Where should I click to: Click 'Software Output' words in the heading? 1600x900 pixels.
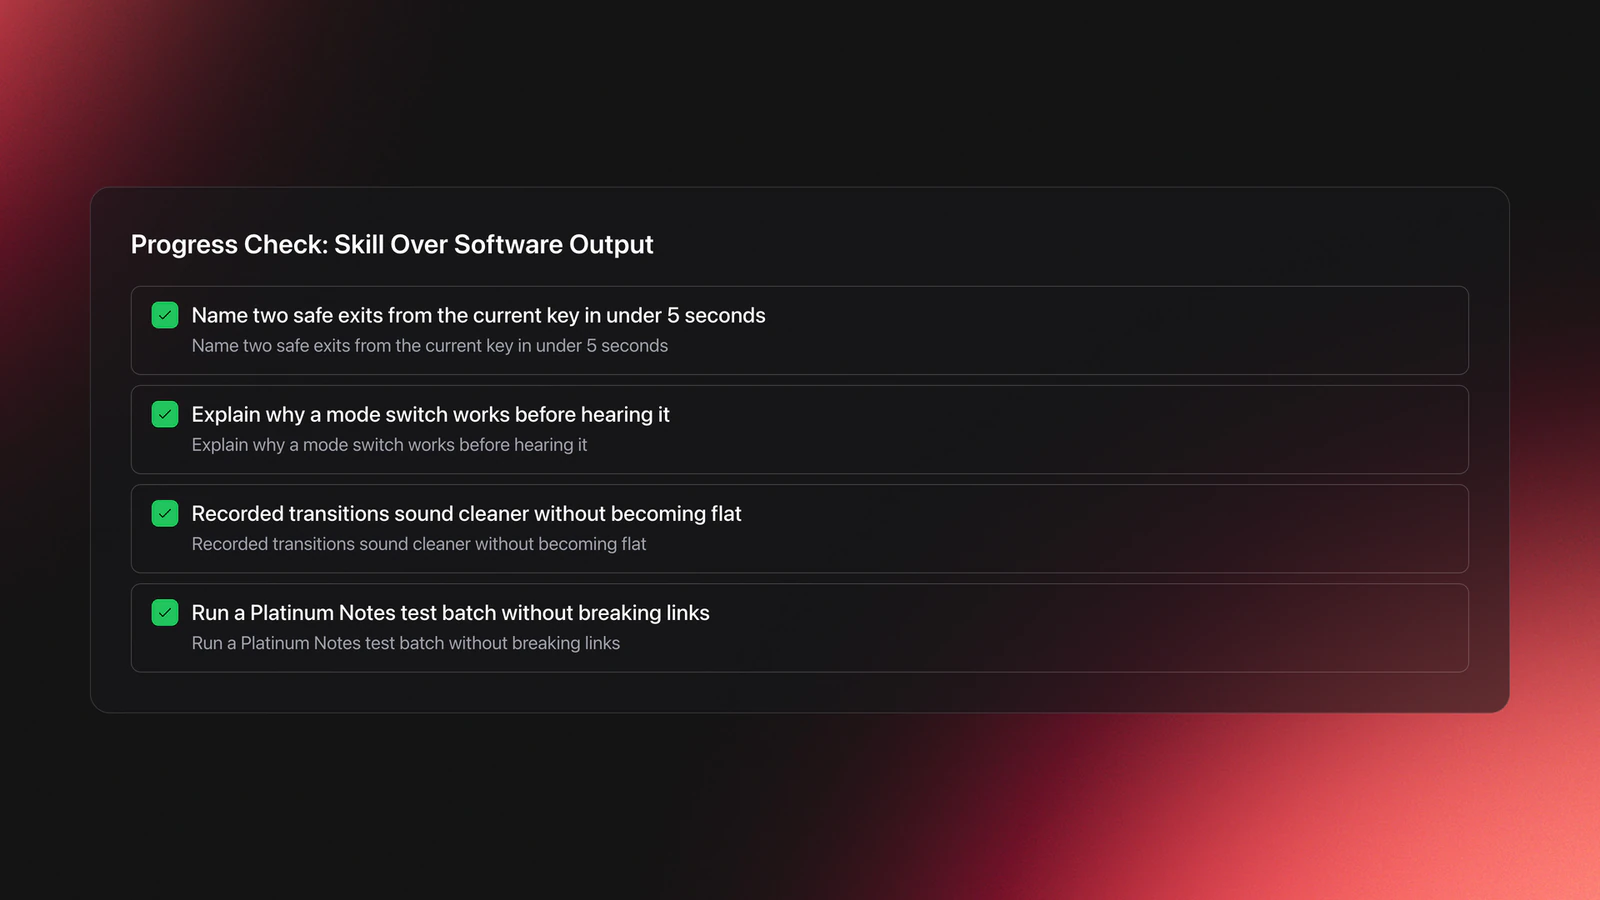coord(554,245)
